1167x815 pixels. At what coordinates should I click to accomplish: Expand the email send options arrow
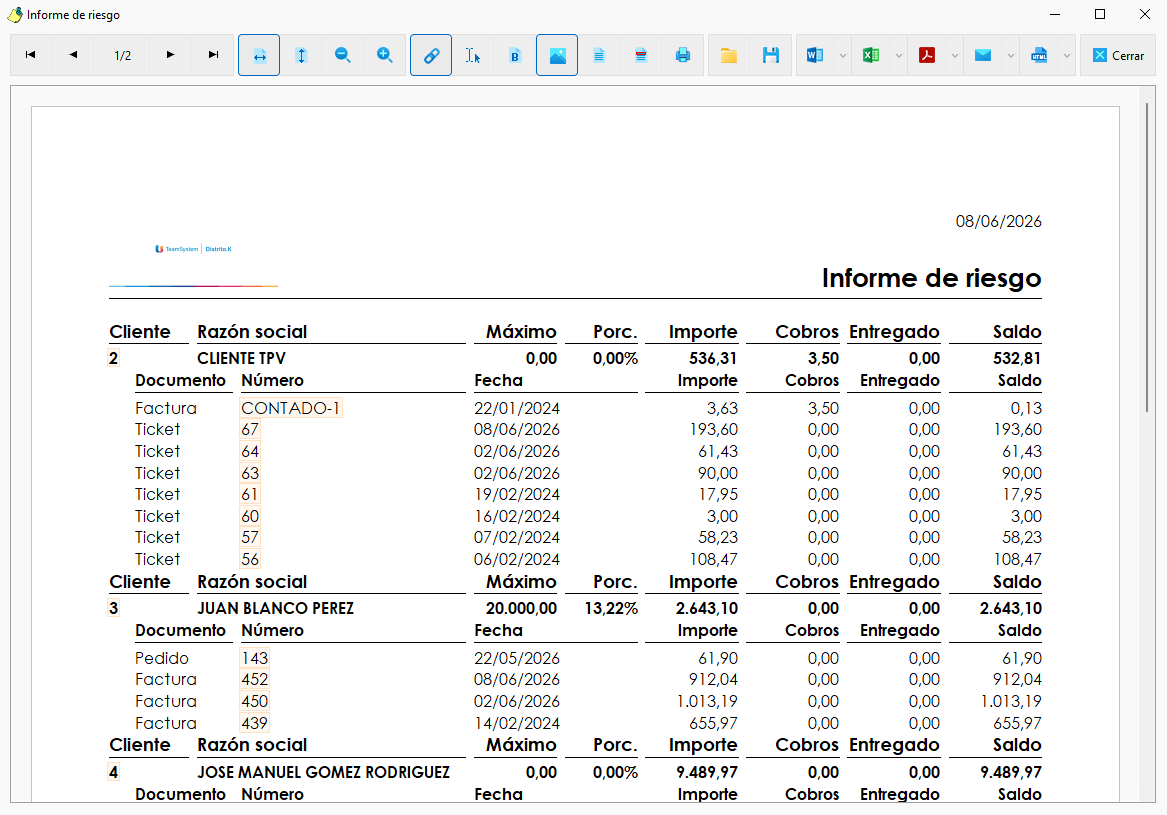tap(1011, 55)
